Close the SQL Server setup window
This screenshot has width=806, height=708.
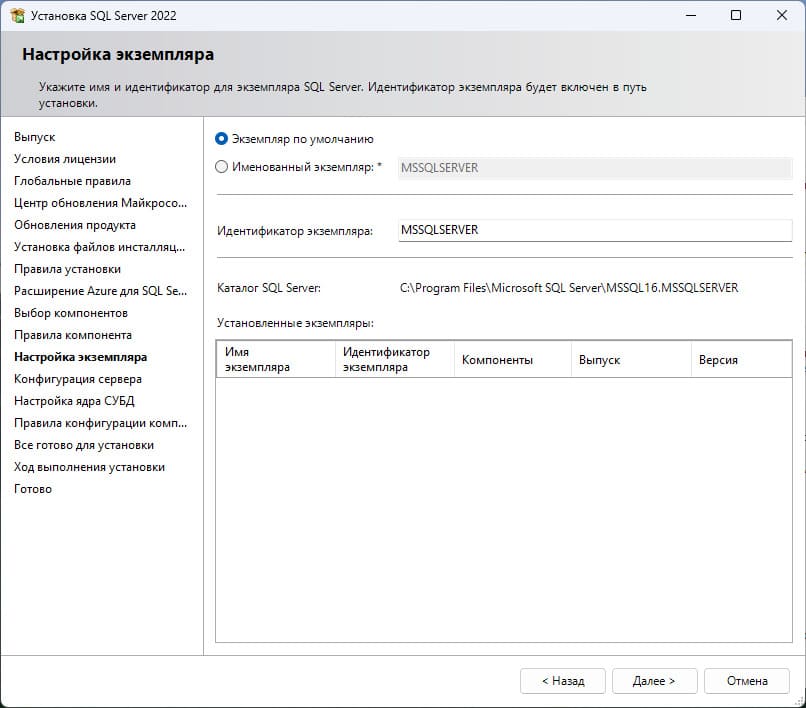[x=782, y=15]
